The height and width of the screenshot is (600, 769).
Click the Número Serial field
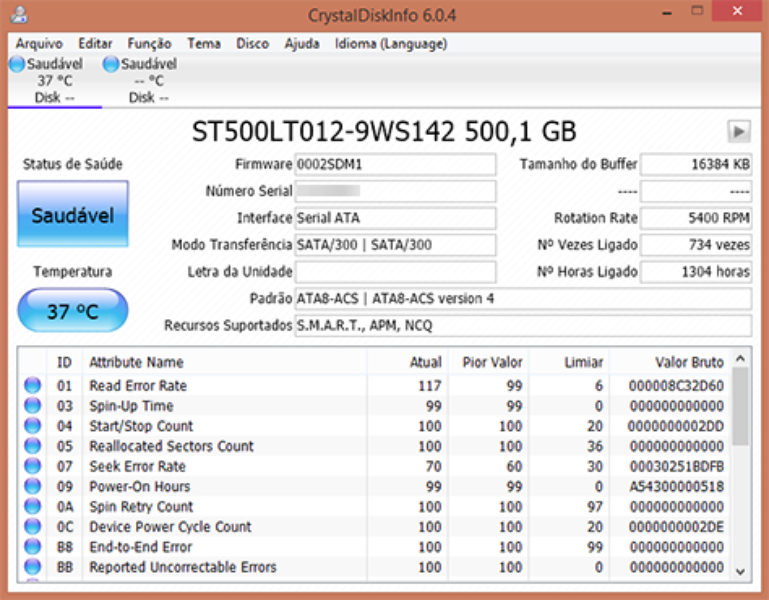[395, 191]
